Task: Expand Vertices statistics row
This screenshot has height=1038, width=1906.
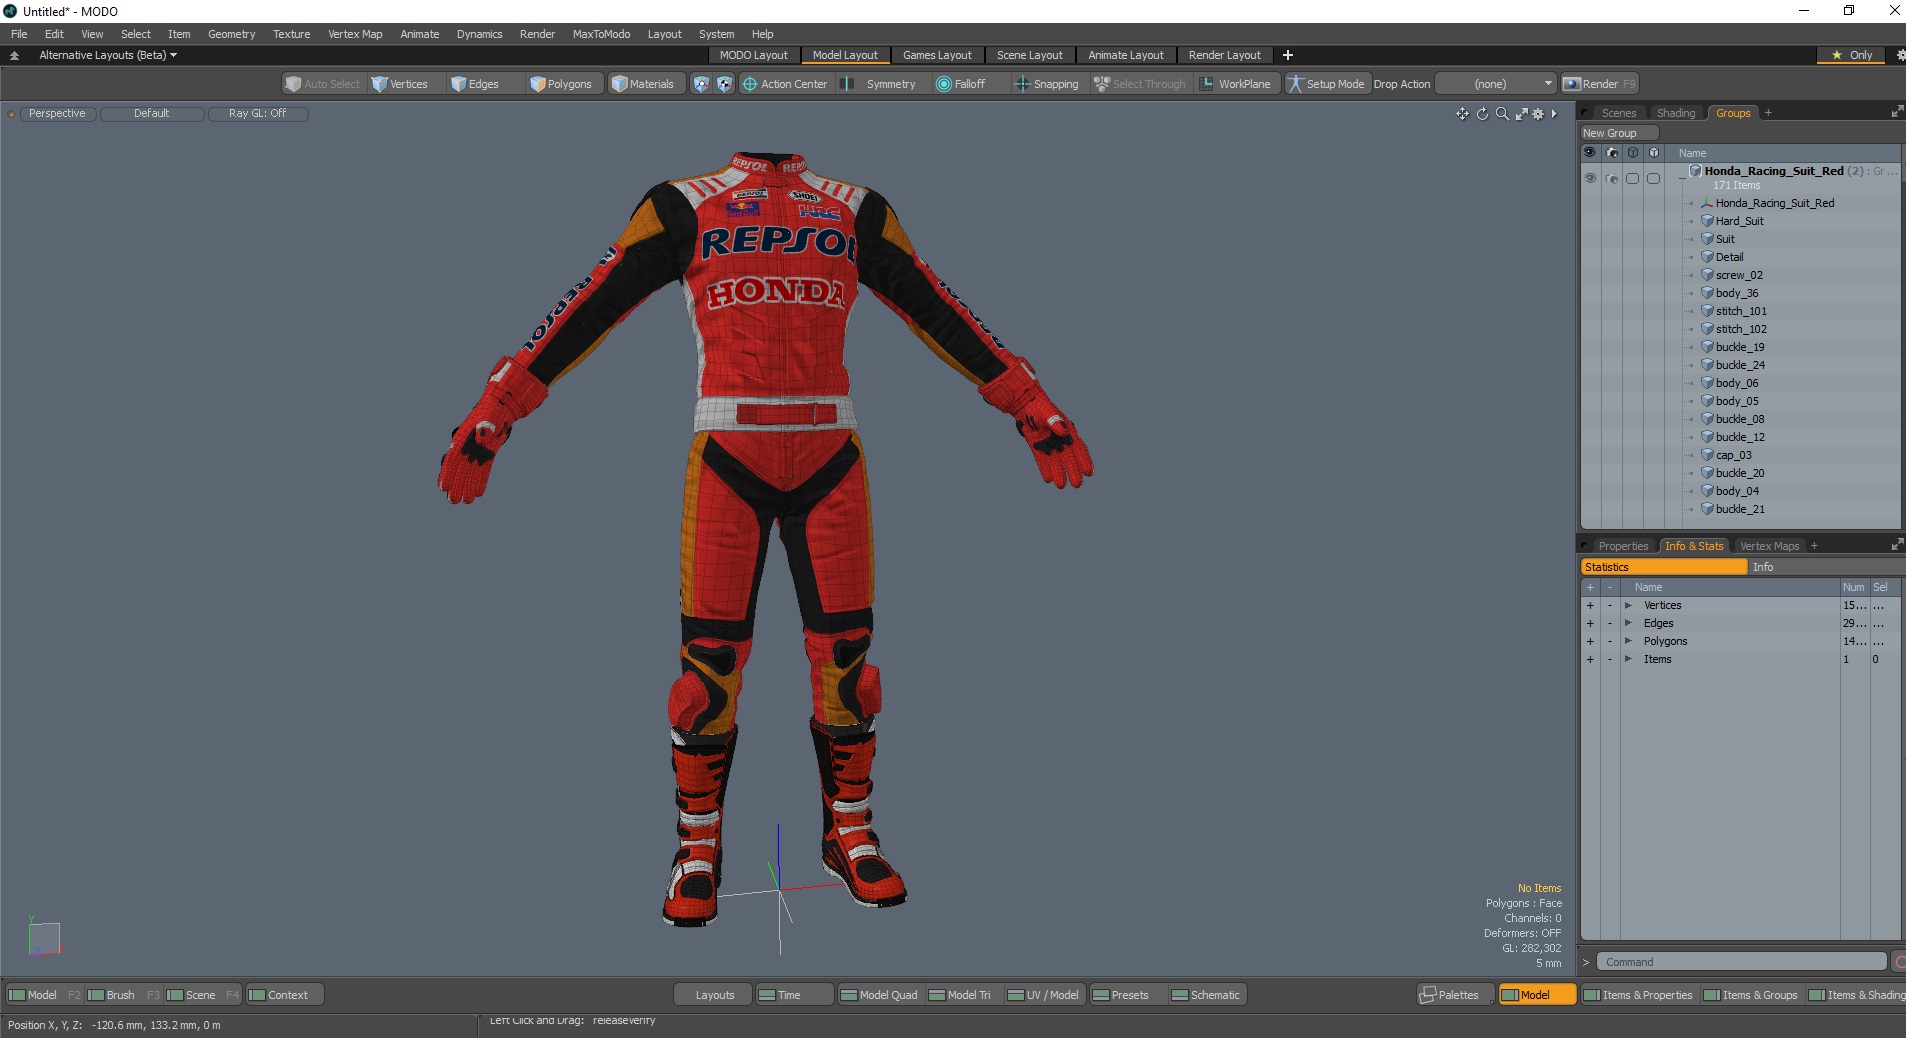Action: click(x=1628, y=605)
